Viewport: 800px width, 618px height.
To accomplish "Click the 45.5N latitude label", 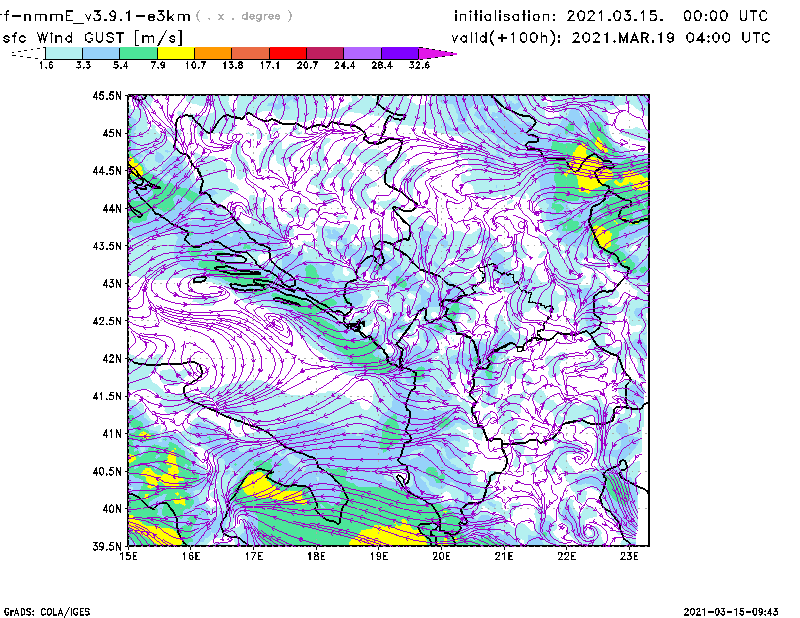I will click(107, 95).
